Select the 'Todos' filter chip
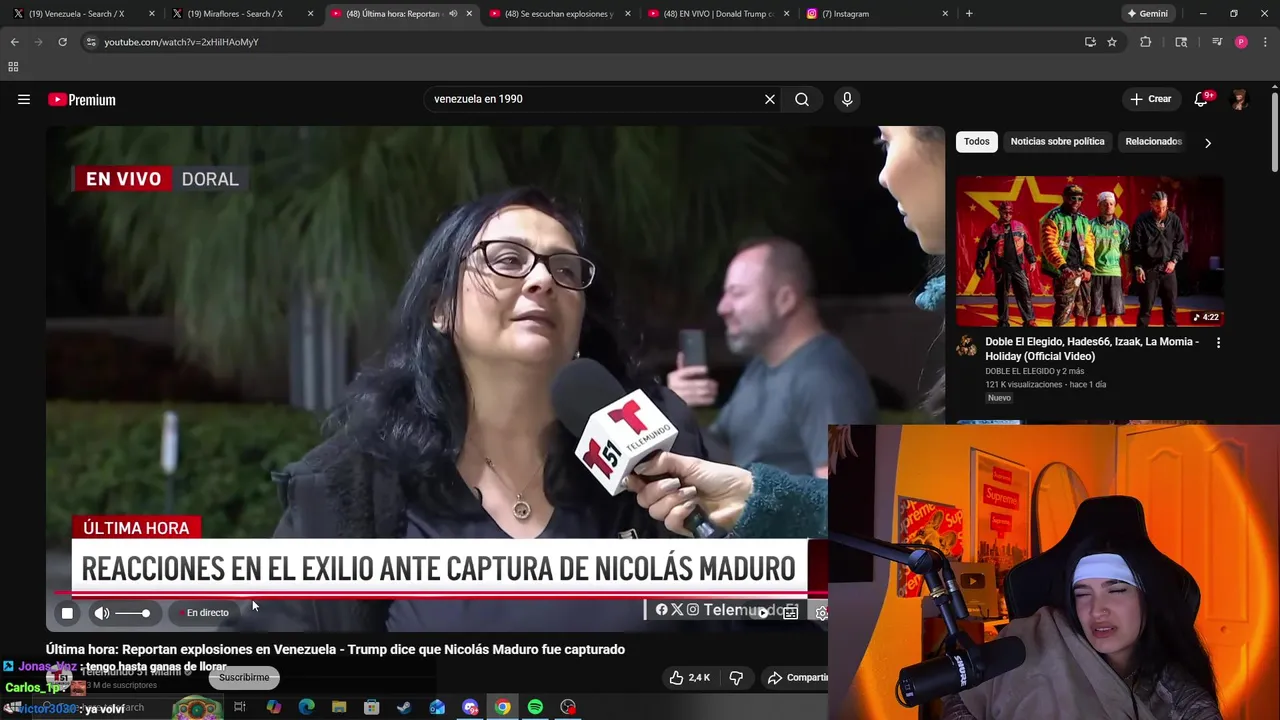This screenshot has height=720, width=1280. (x=977, y=141)
